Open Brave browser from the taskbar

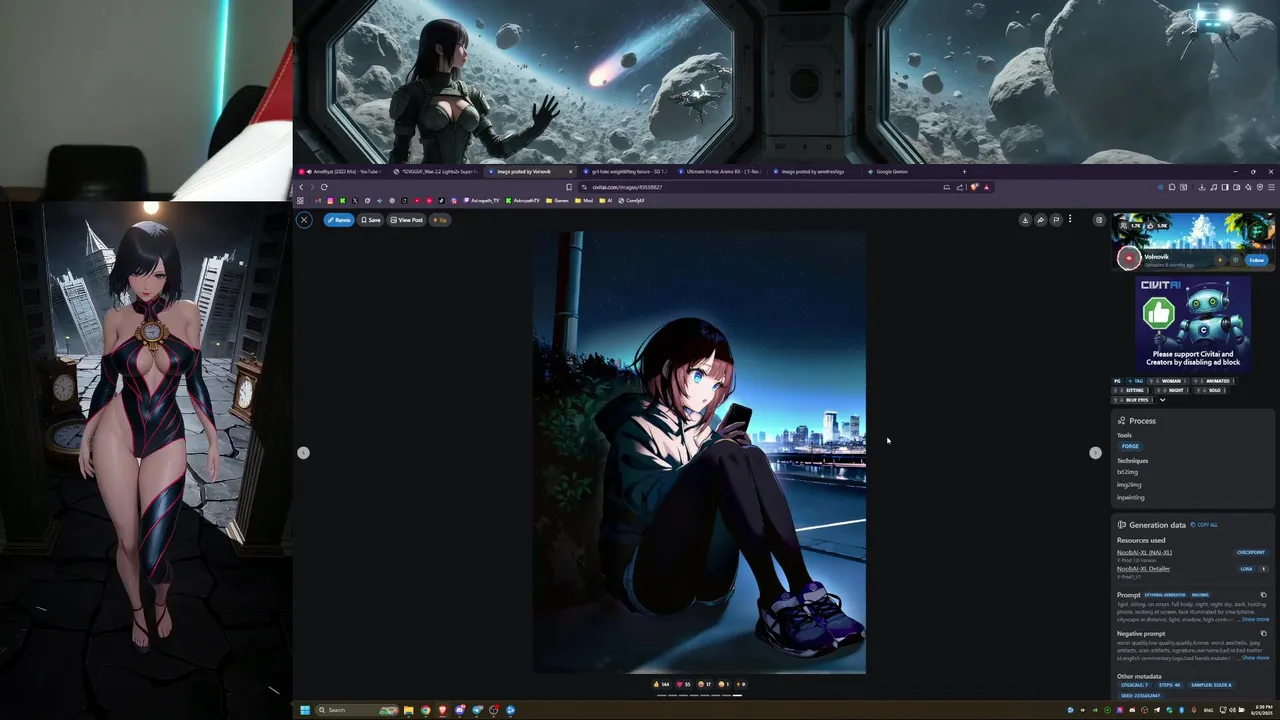[443, 710]
